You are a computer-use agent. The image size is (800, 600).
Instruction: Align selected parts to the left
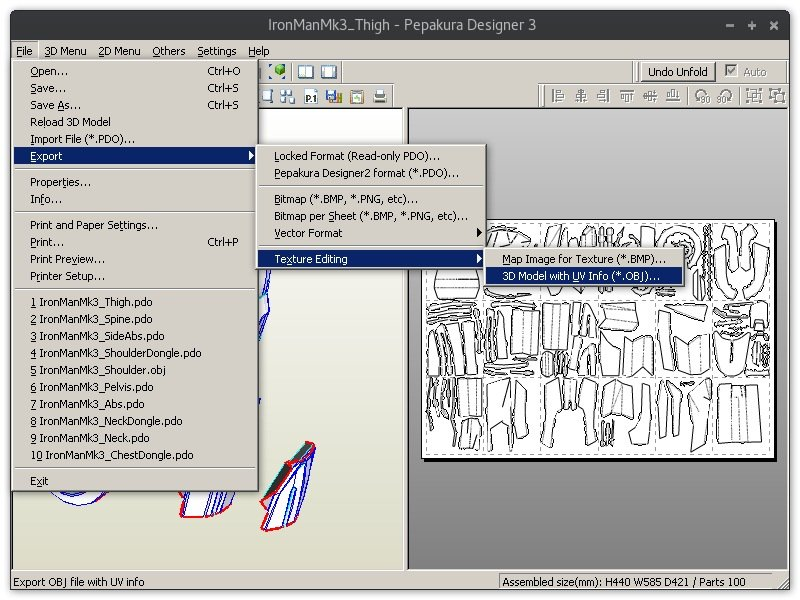click(x=558, y=96)
